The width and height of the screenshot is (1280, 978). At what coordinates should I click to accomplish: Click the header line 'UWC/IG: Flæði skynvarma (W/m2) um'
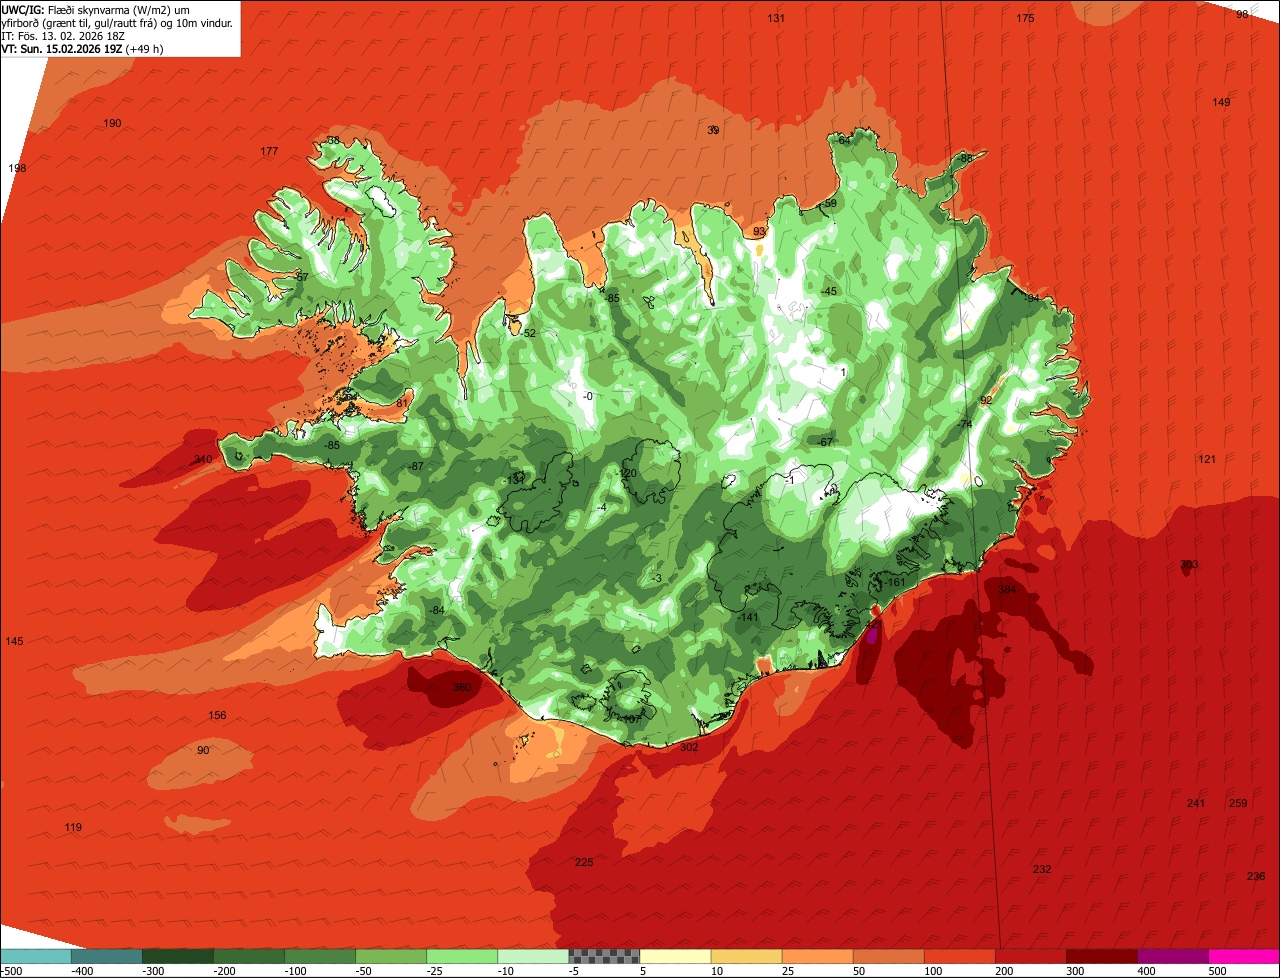pos(96,9)
